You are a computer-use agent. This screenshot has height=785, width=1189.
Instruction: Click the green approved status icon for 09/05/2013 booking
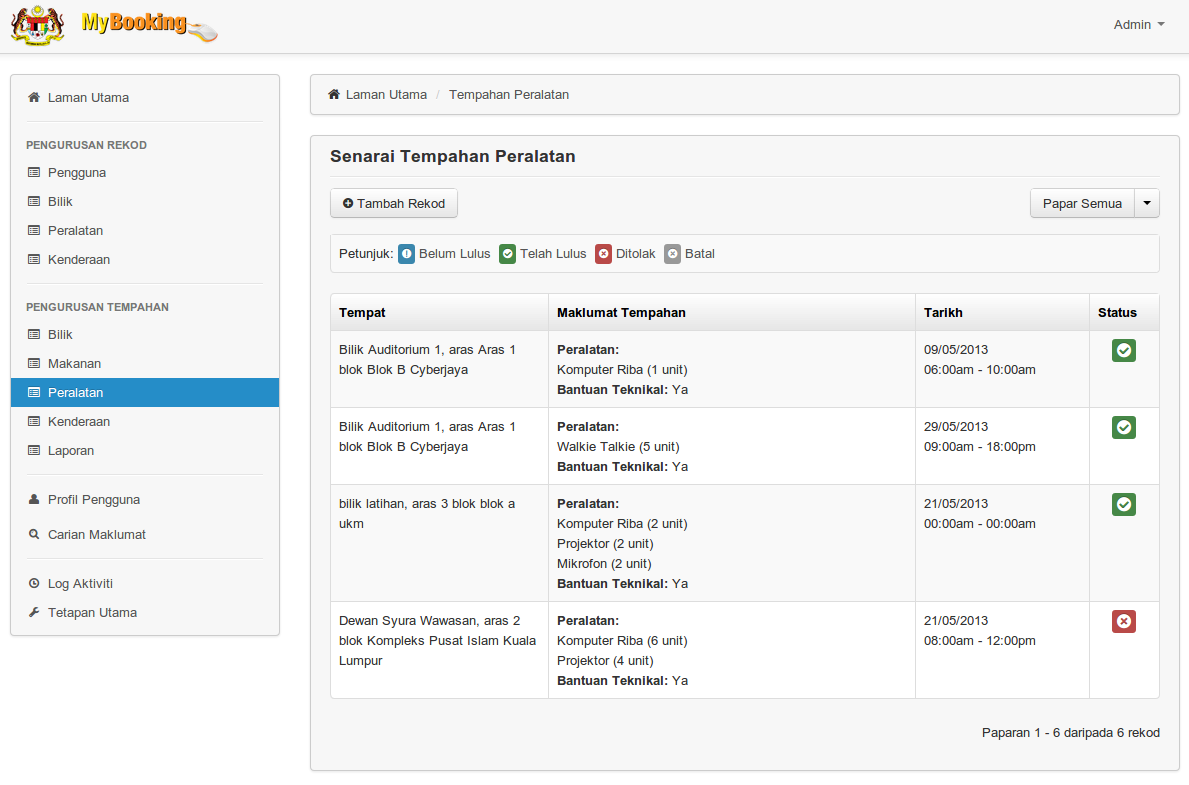(x=1124, y=351)
